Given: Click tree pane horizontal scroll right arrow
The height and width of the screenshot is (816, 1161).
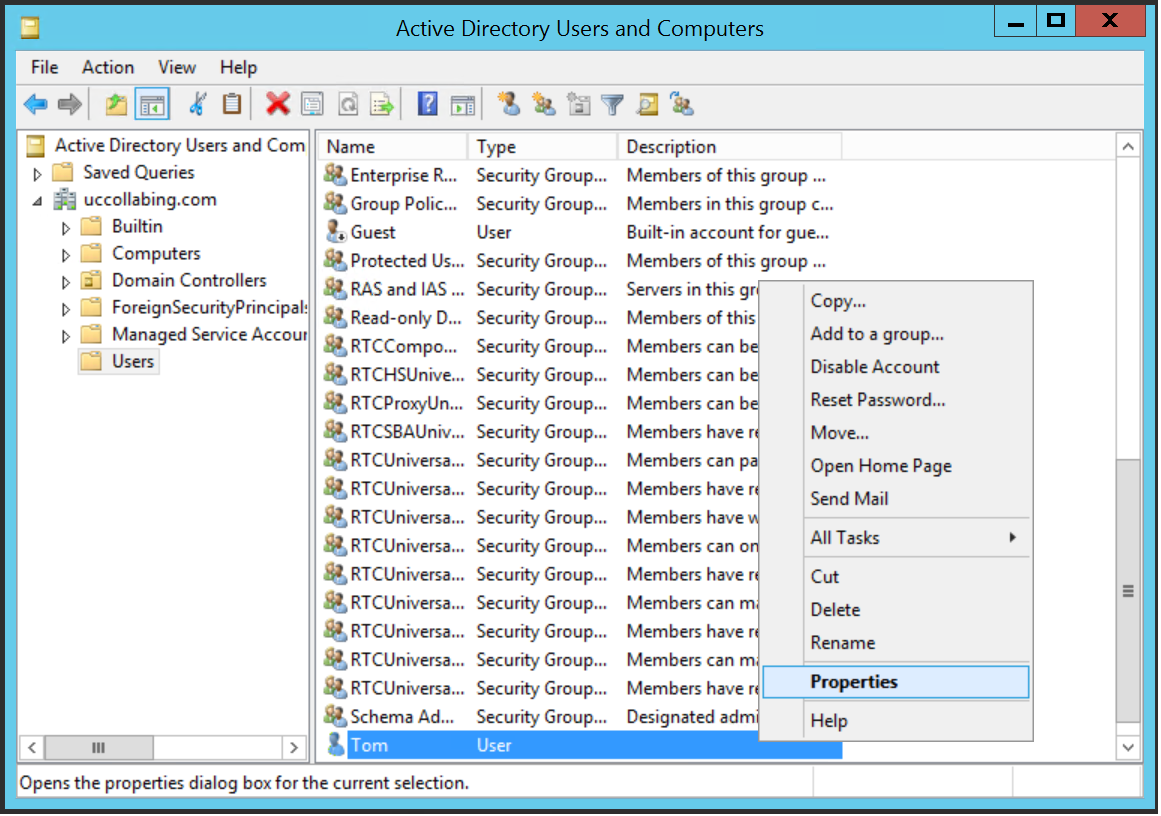Looking at the screenshot, I should tap(294, 747).
